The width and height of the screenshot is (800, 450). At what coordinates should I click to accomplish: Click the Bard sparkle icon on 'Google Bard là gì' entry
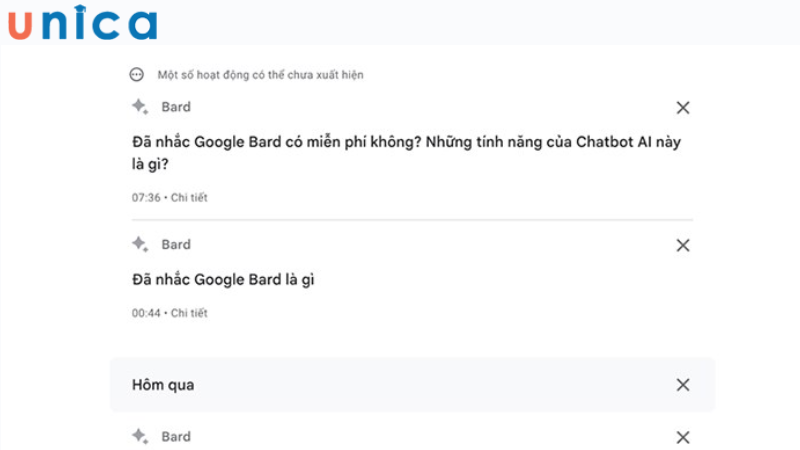(139, 244)
